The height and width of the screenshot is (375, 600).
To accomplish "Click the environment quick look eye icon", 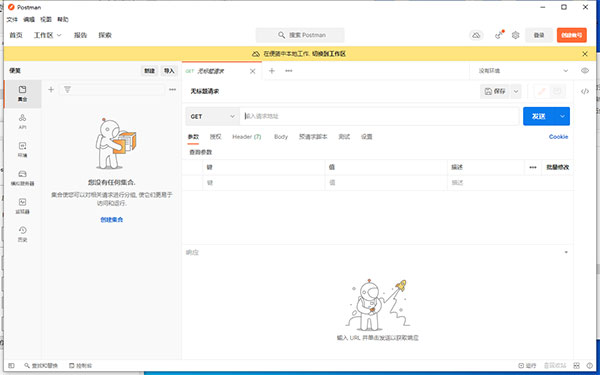I will (x=585, y=71).
